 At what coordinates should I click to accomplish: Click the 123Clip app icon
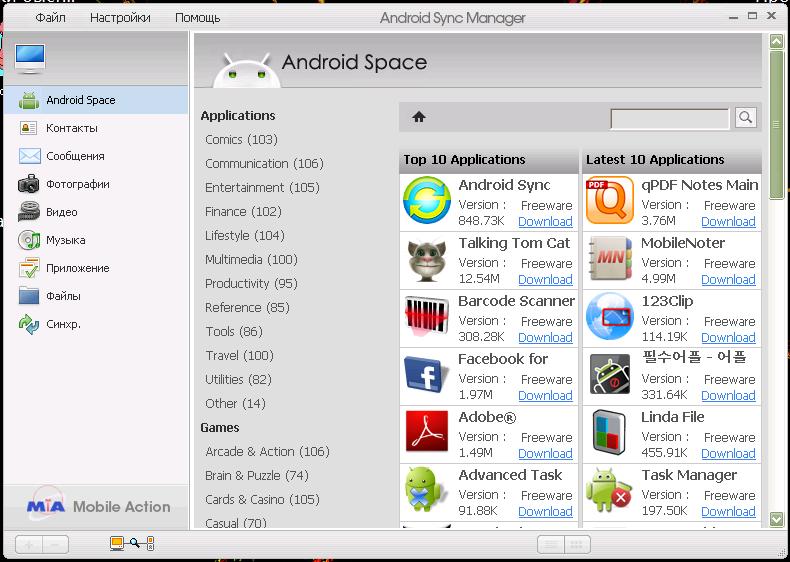tap(610, 317)
